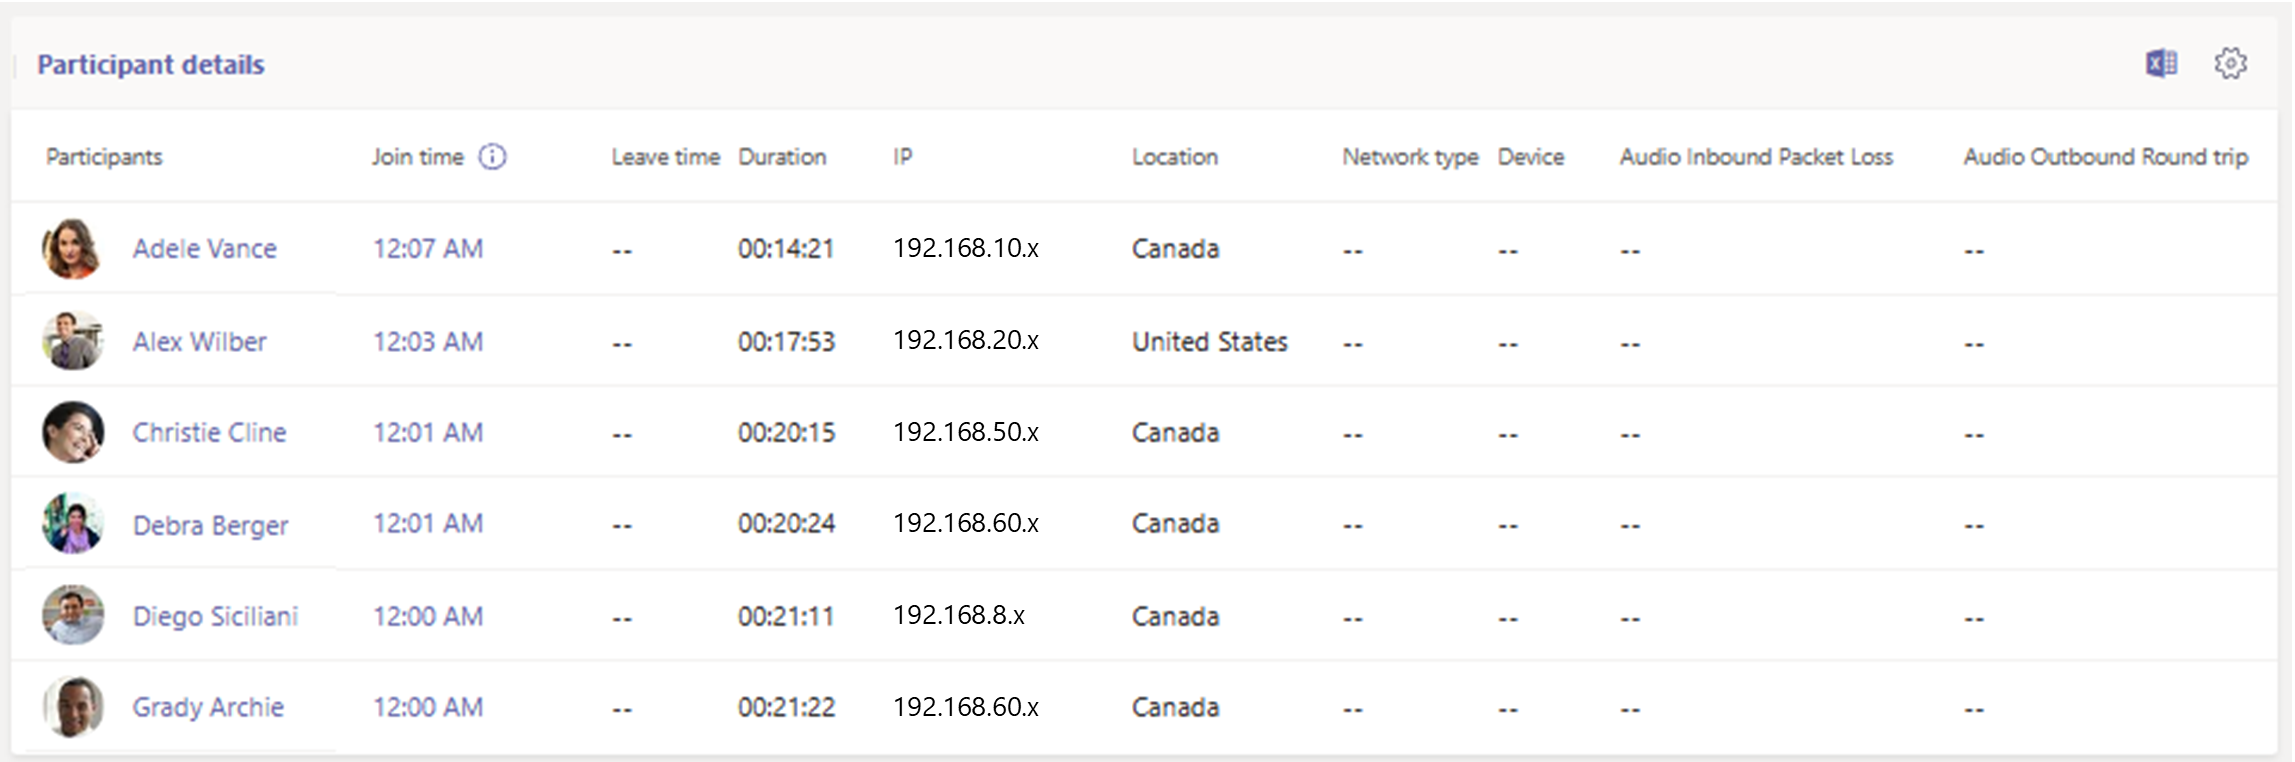Click Grady Archie's profile picture
Viewport: 2295px width, 762px height.
(x=73, y=707)
